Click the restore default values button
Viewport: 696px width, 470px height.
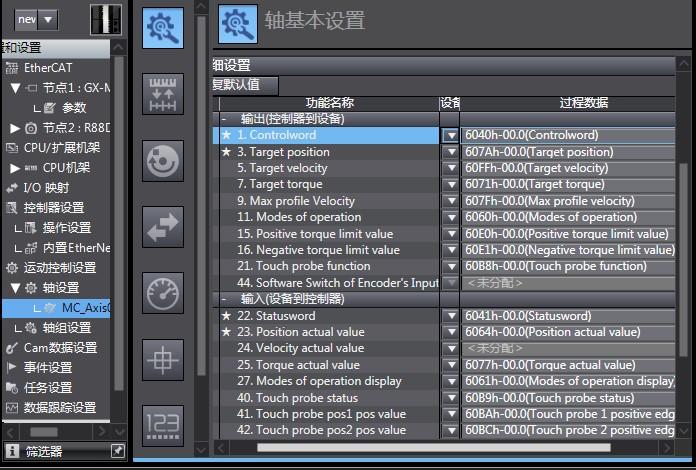[x=245, y=85]
